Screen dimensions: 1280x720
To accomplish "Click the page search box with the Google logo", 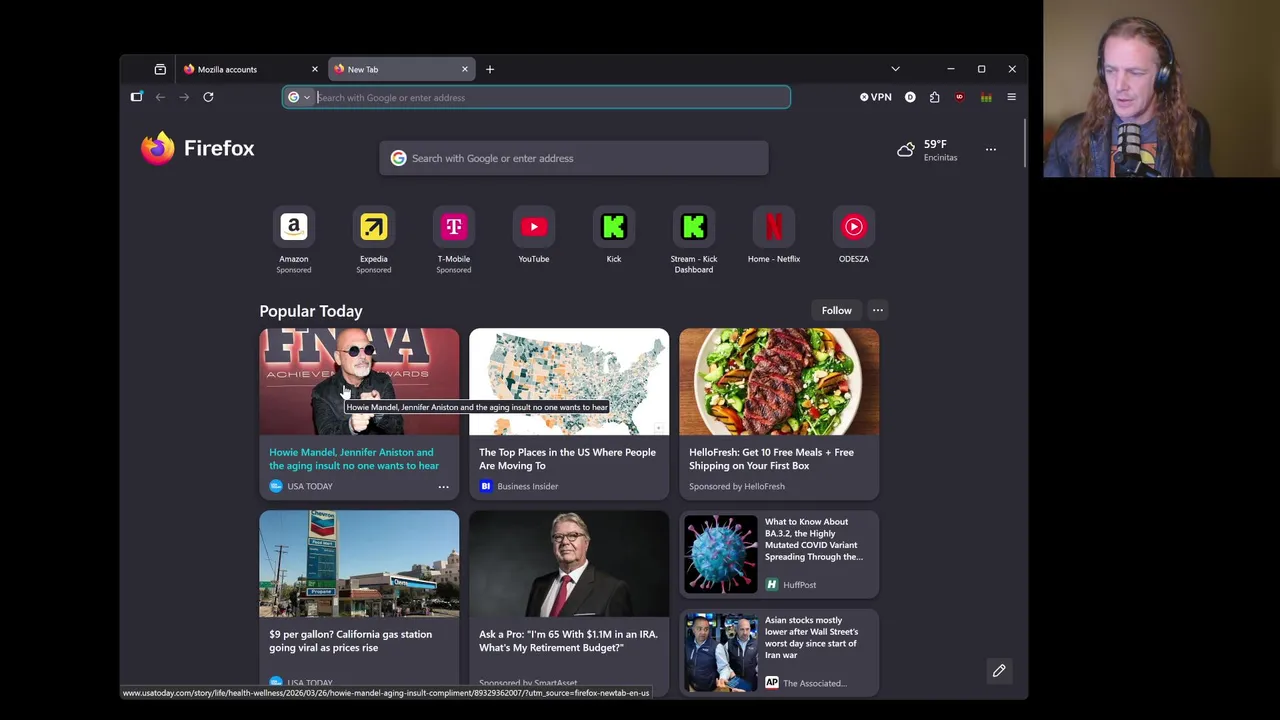I will [x=574, y=158].
